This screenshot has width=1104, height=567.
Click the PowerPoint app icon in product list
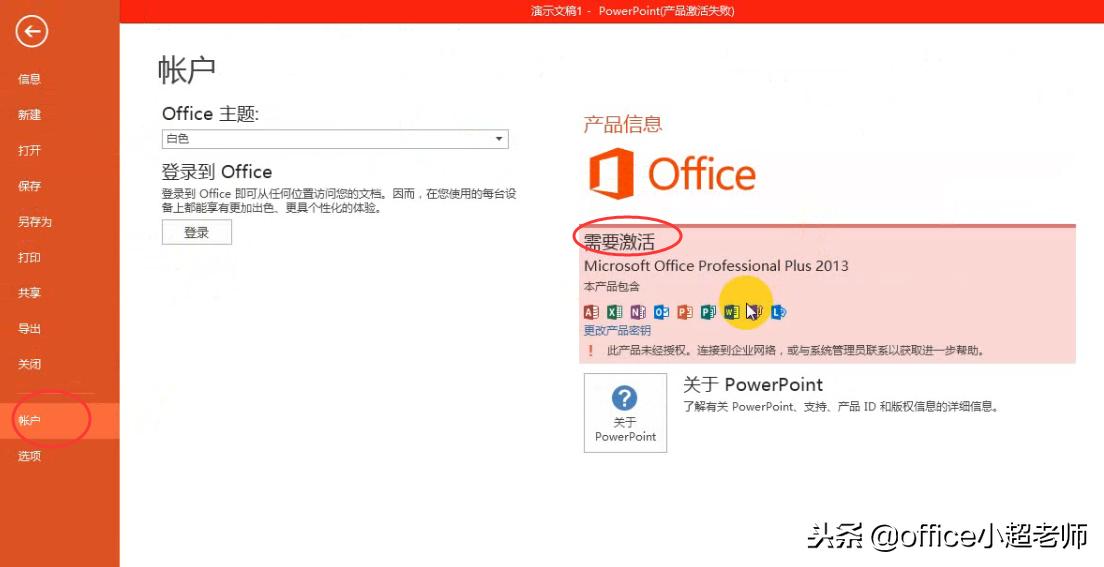coord(684,311)
